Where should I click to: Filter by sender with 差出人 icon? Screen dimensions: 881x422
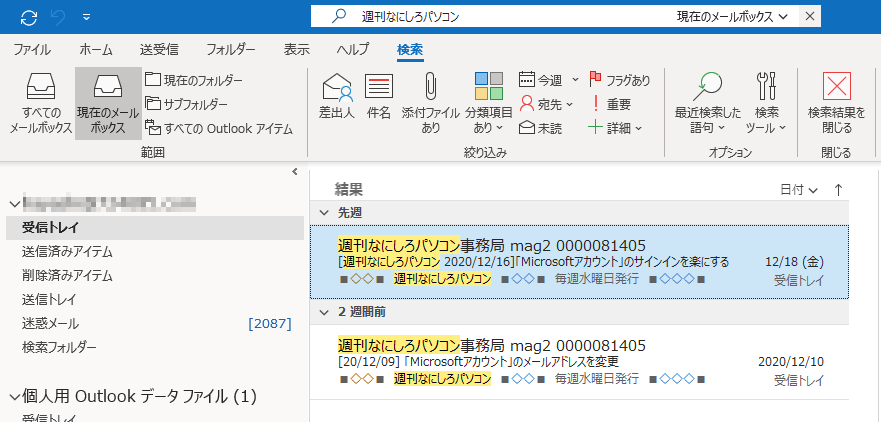point(337,97)
